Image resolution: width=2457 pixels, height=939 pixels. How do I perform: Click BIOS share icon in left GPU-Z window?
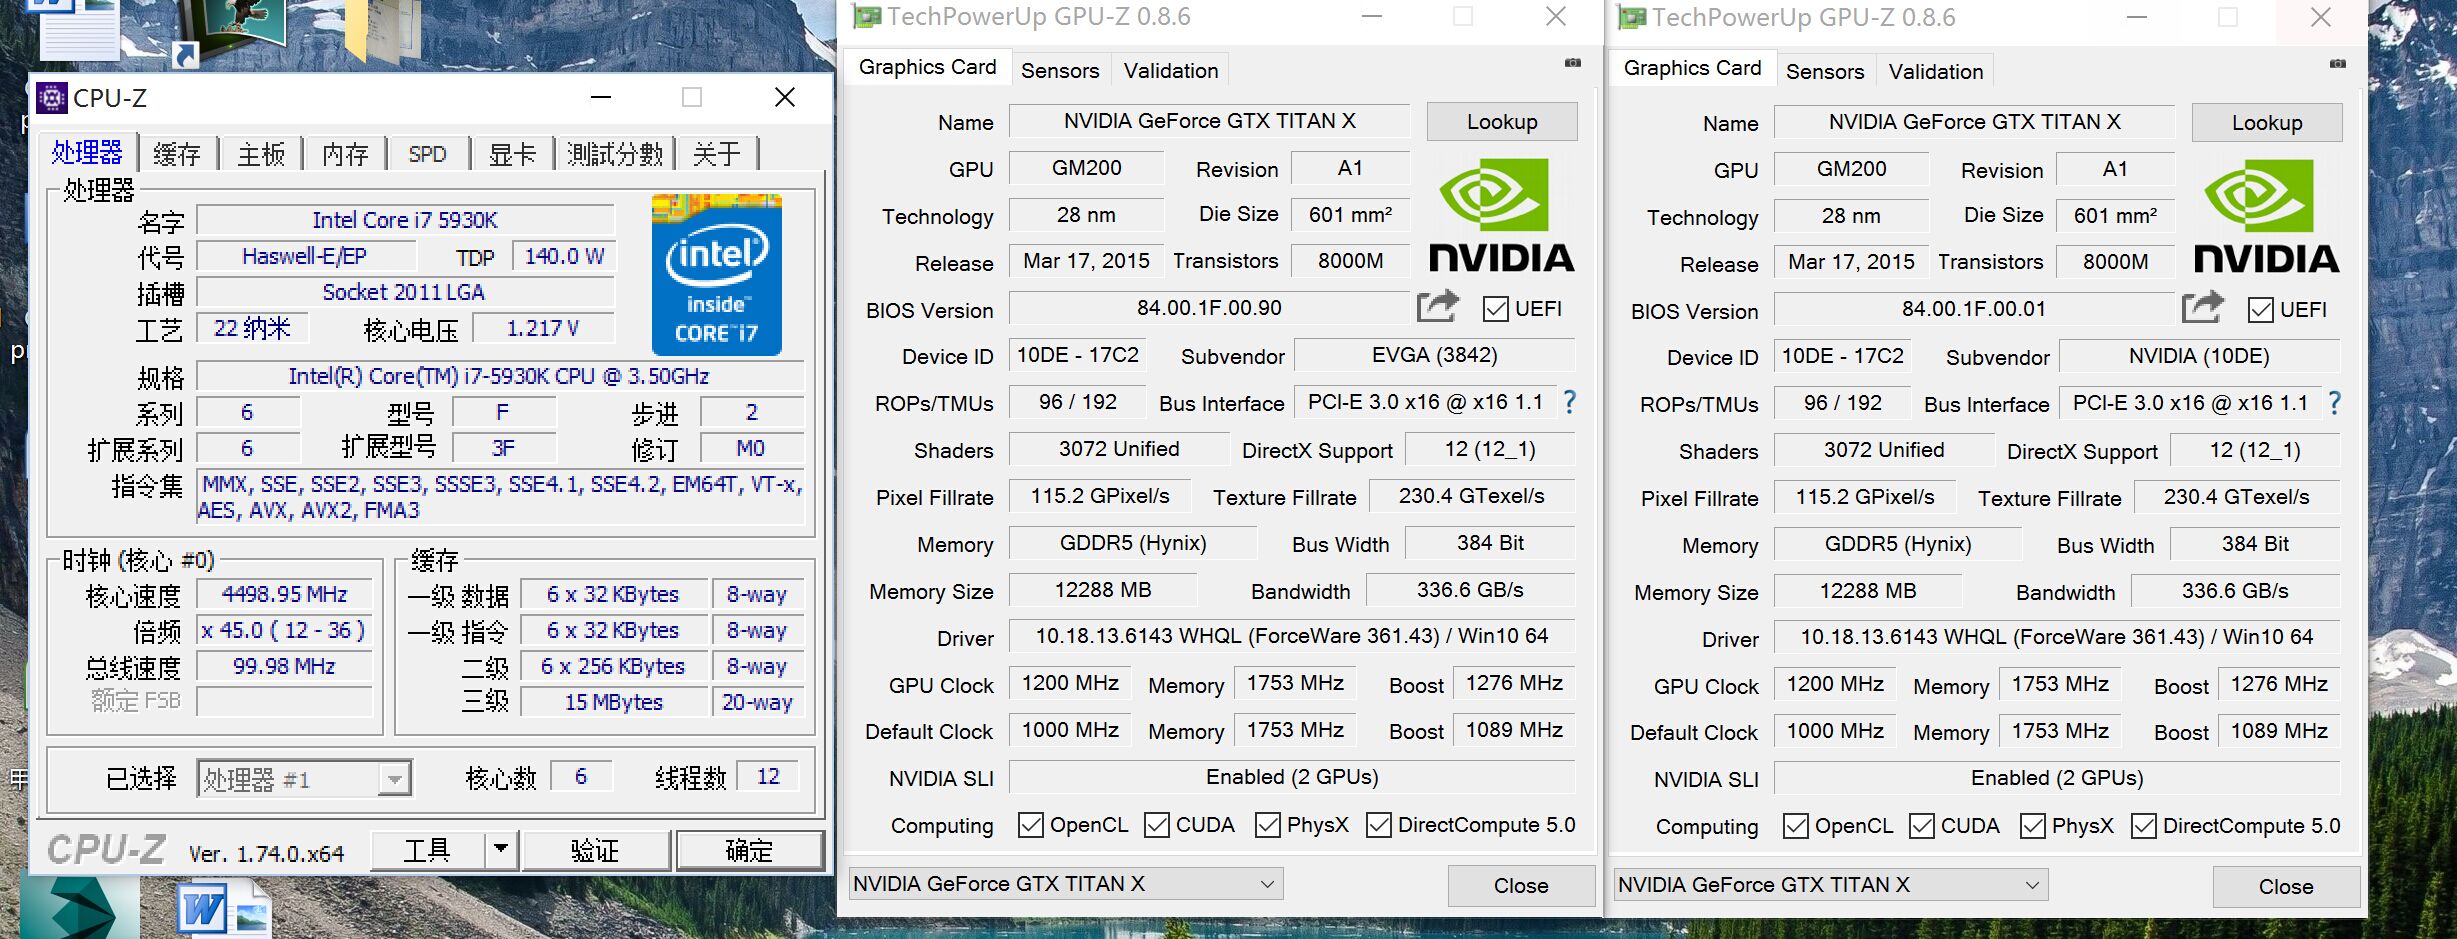tap(1438, 306)
